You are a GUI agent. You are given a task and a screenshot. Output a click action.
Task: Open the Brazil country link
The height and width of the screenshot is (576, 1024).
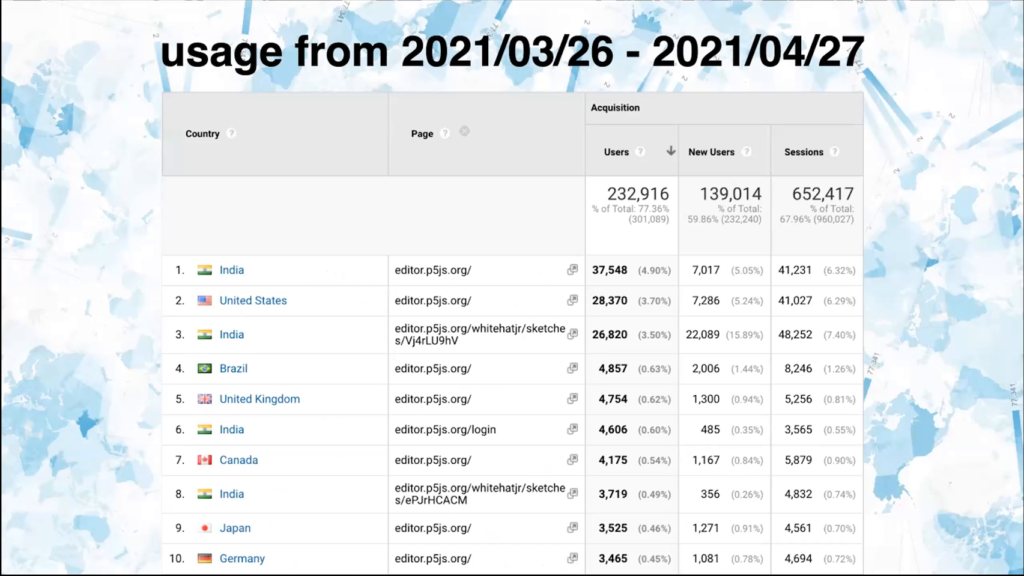[233, 368]
